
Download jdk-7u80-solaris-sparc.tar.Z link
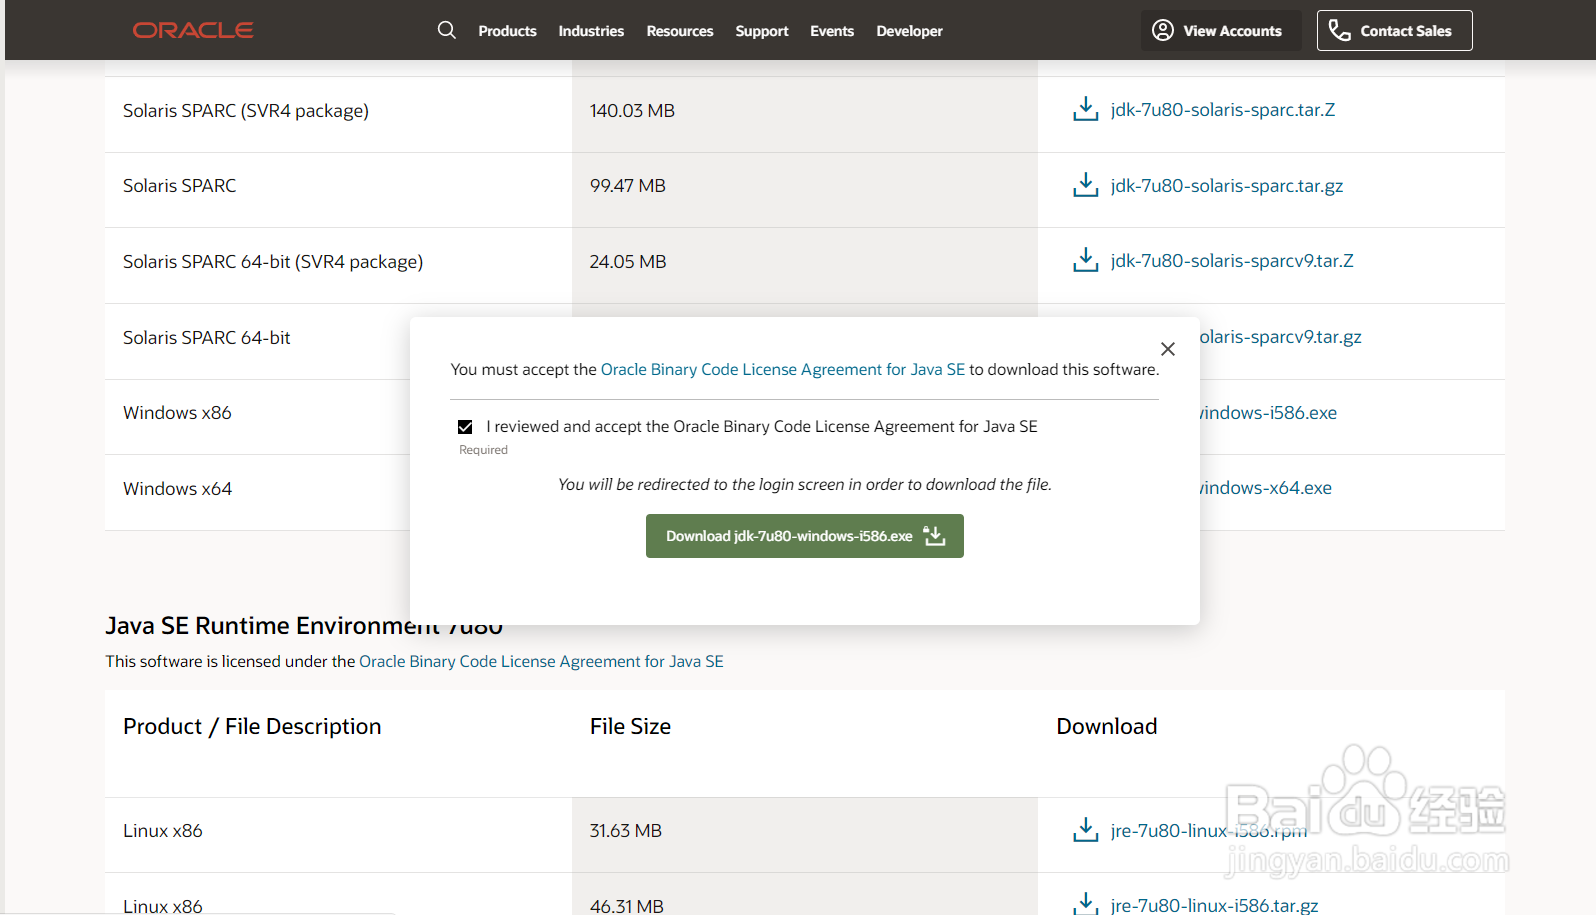(x=1223, y=110)
